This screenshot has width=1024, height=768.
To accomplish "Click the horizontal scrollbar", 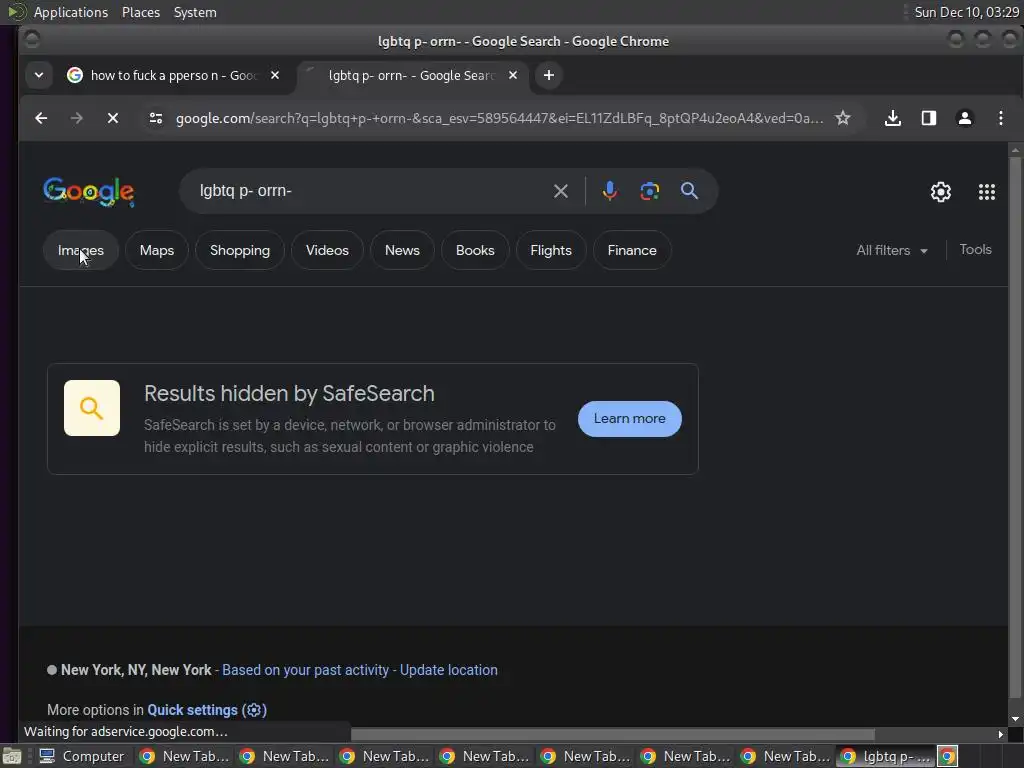I will pyautogui.click(x=613, y=735).
